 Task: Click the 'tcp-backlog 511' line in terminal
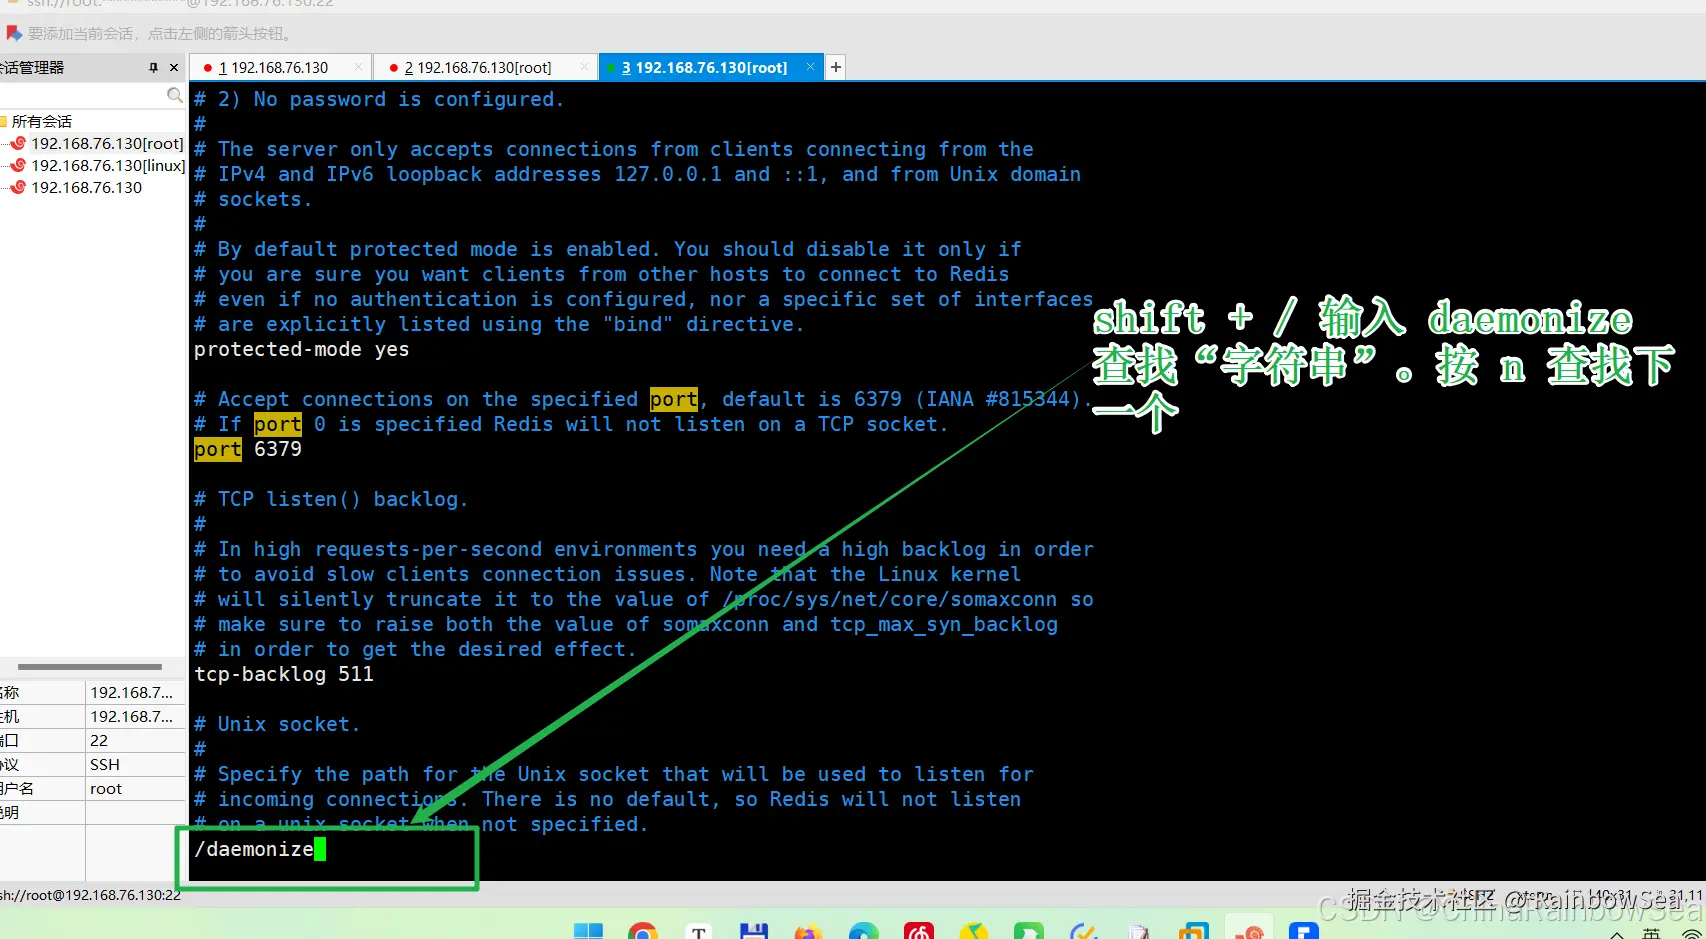[283, 674]
